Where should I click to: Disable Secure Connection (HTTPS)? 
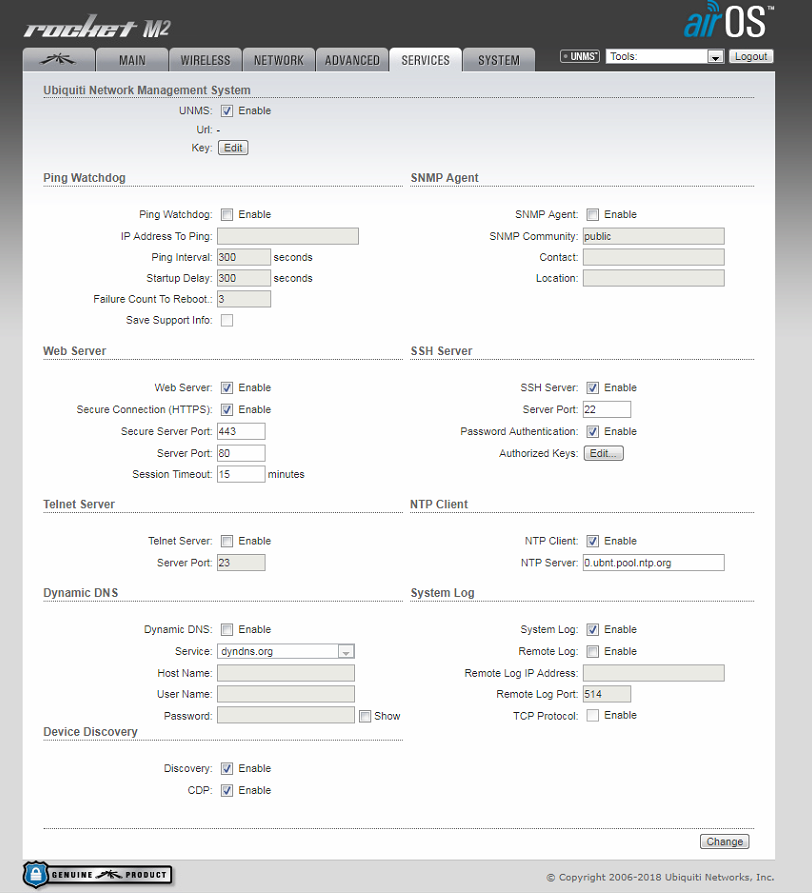click(x=227, y=409)
